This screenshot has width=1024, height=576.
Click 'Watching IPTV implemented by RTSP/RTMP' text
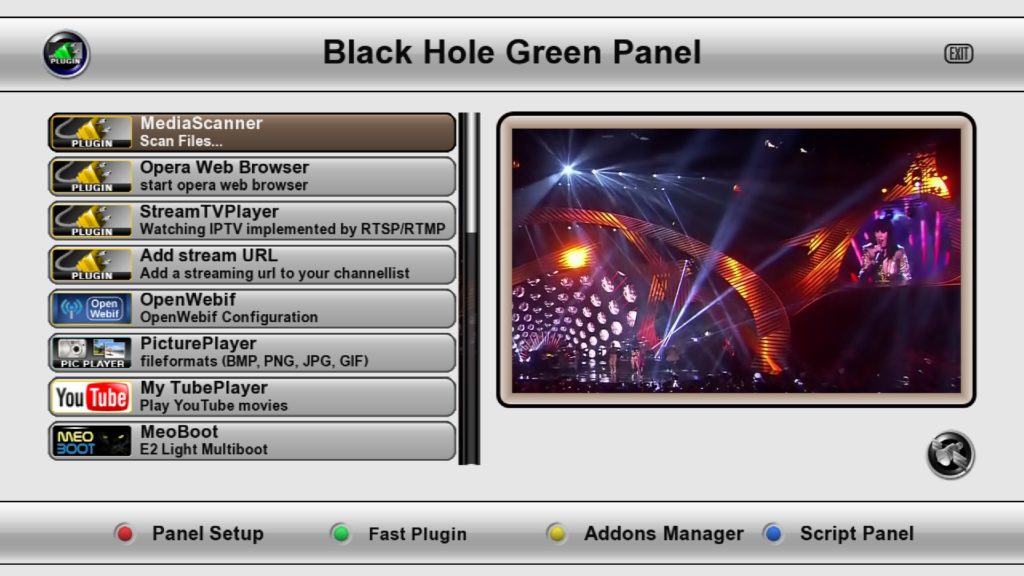coord(293,229)
